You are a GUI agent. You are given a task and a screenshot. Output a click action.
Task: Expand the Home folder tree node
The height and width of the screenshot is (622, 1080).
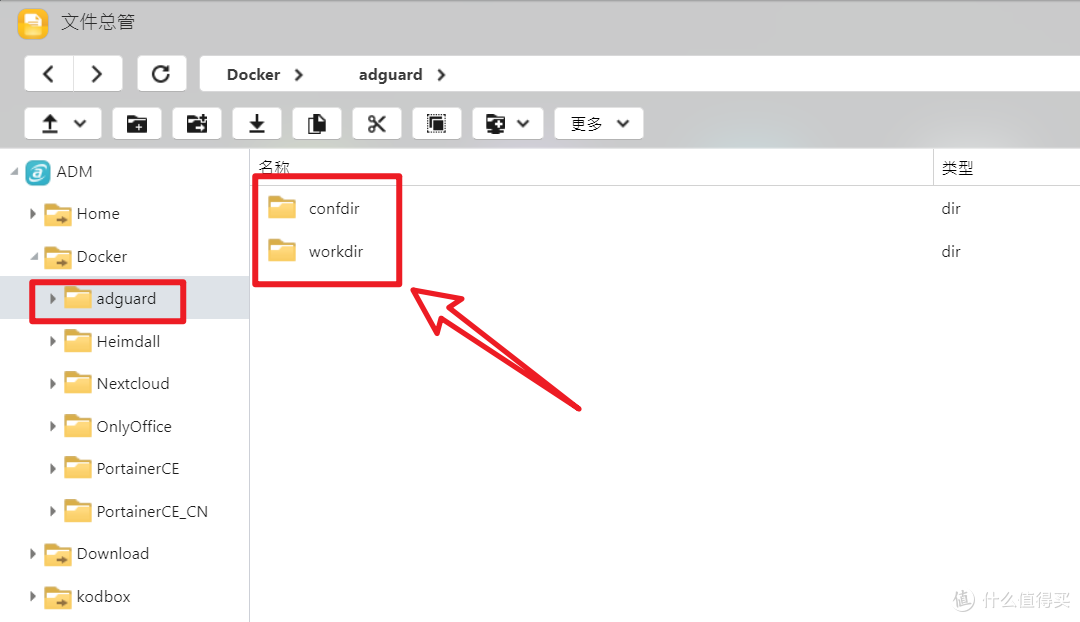[33, 214]
